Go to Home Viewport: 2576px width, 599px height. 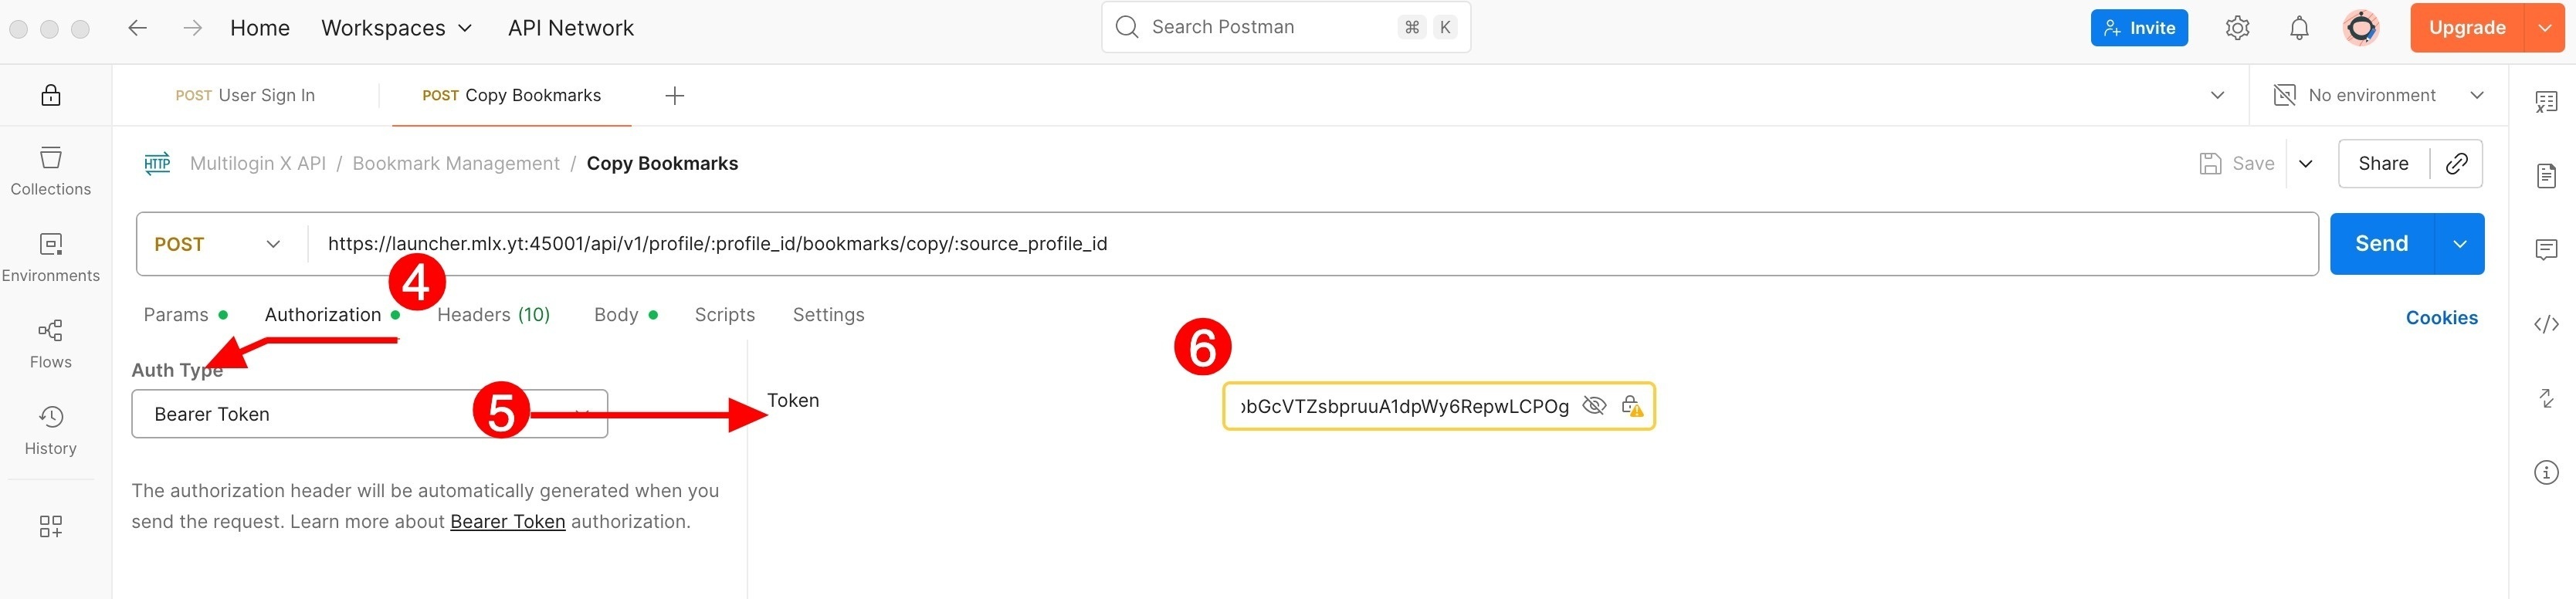coord(260,28)
